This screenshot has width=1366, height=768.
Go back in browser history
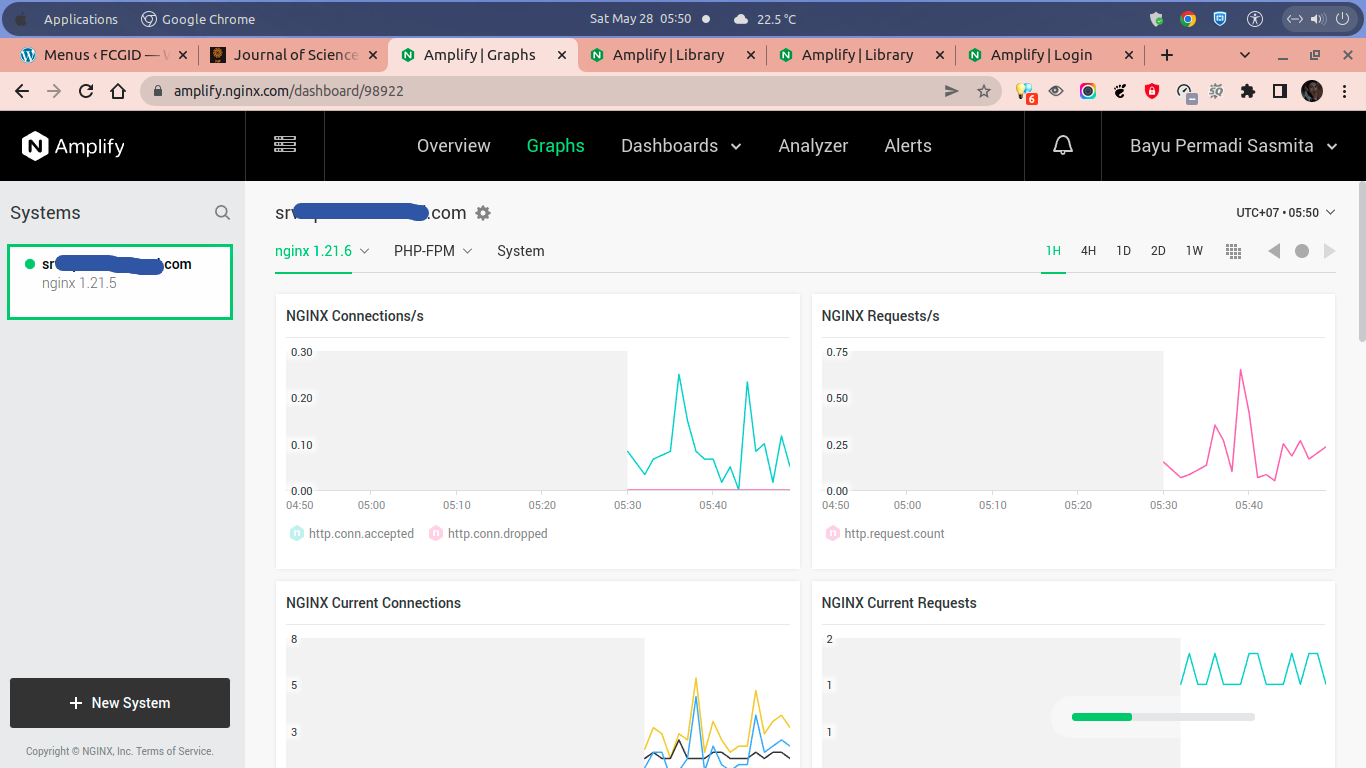tap(22, 91)
